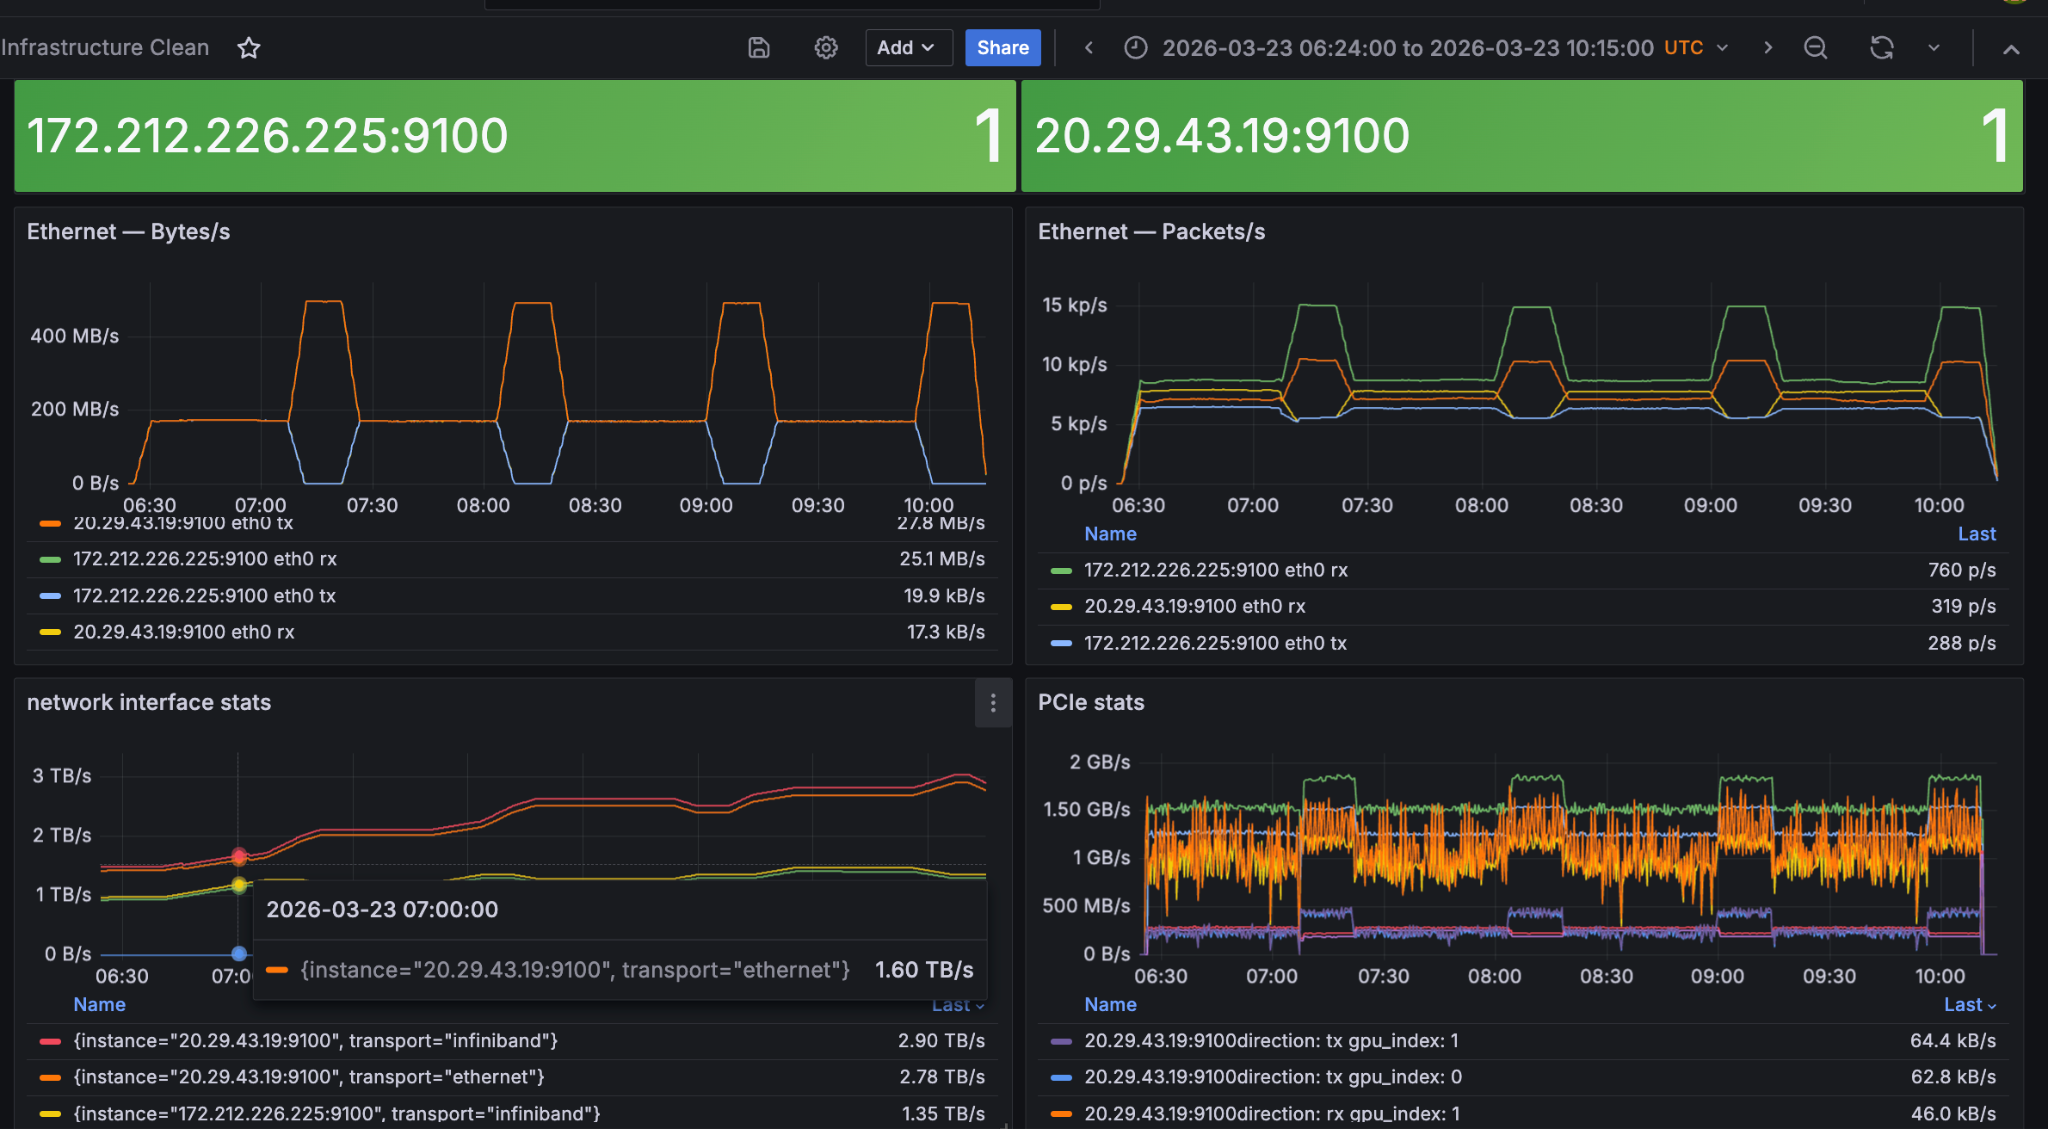The width and height of the screenshot is (2048, 1129).
Task: Sort the Packets/s legend by Name
Action: coord(1110,534)
